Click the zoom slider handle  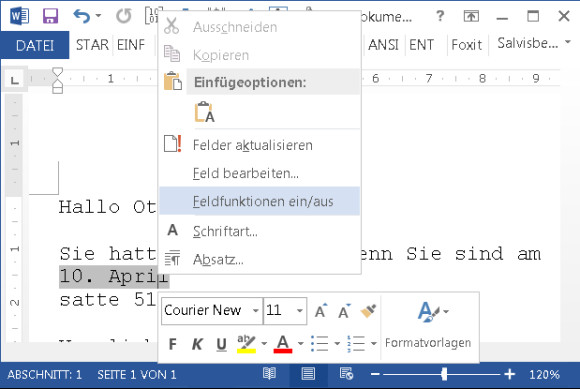[444, 374]
